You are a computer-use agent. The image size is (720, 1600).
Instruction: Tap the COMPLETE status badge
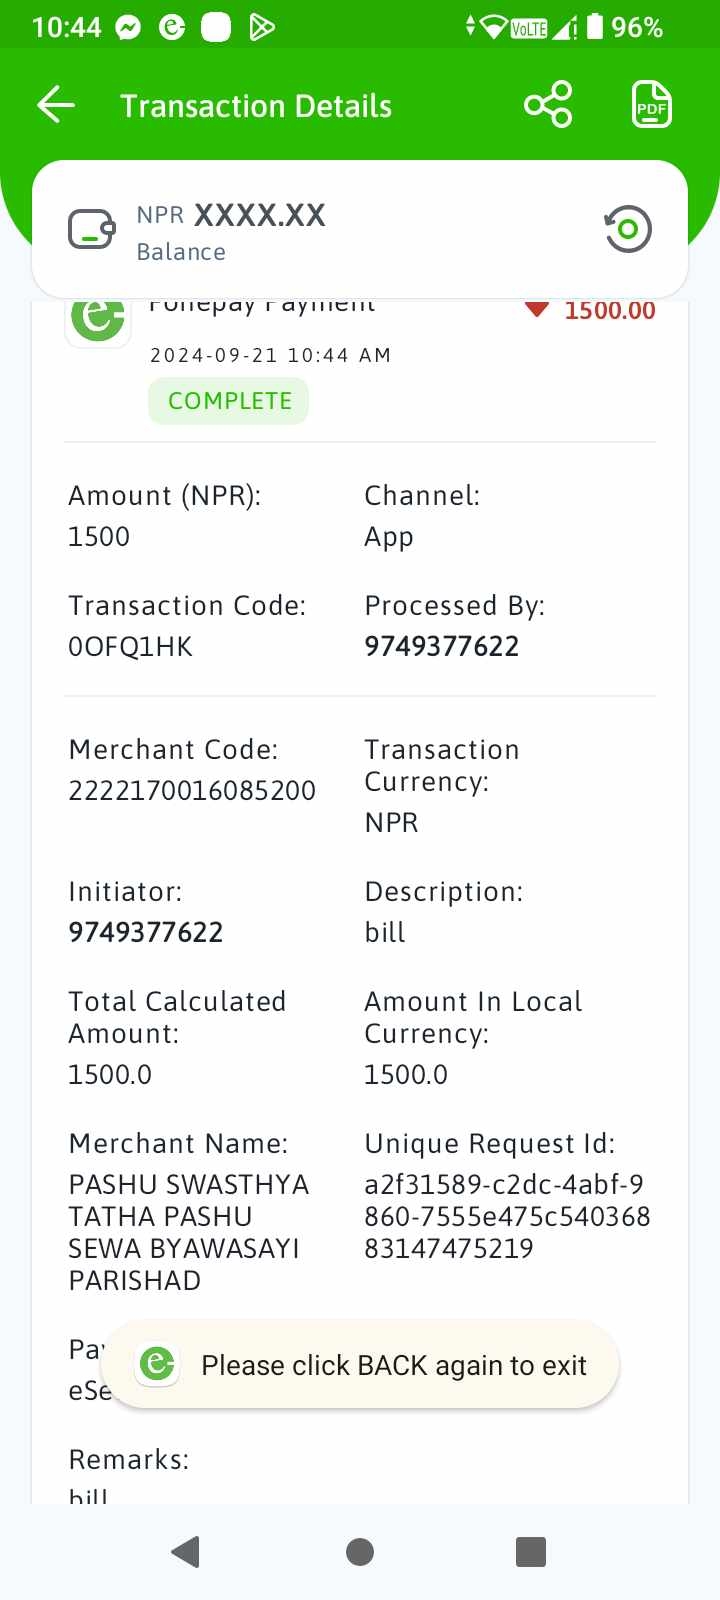coord(229,401)
